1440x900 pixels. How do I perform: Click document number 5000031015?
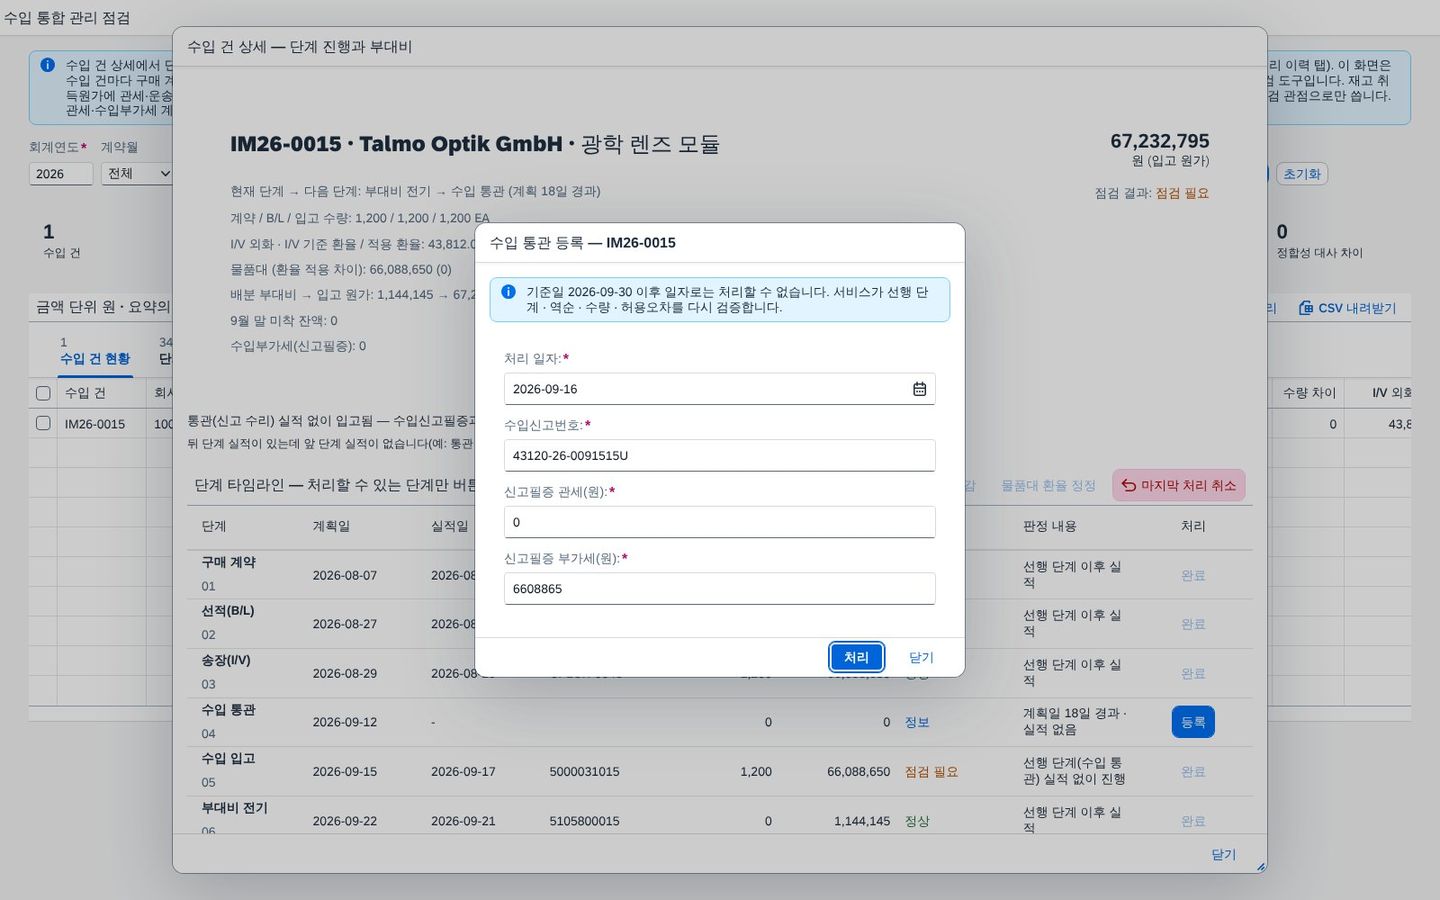point(584,772)
